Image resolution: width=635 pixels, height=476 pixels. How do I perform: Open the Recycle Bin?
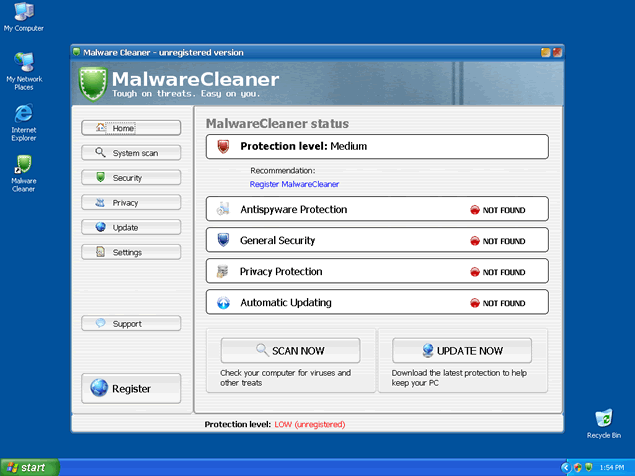[x=603, y=418]
